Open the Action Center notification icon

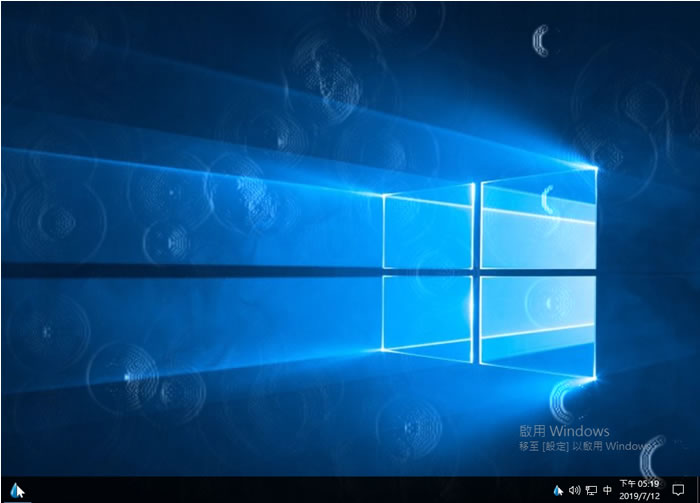pos(678,490)
